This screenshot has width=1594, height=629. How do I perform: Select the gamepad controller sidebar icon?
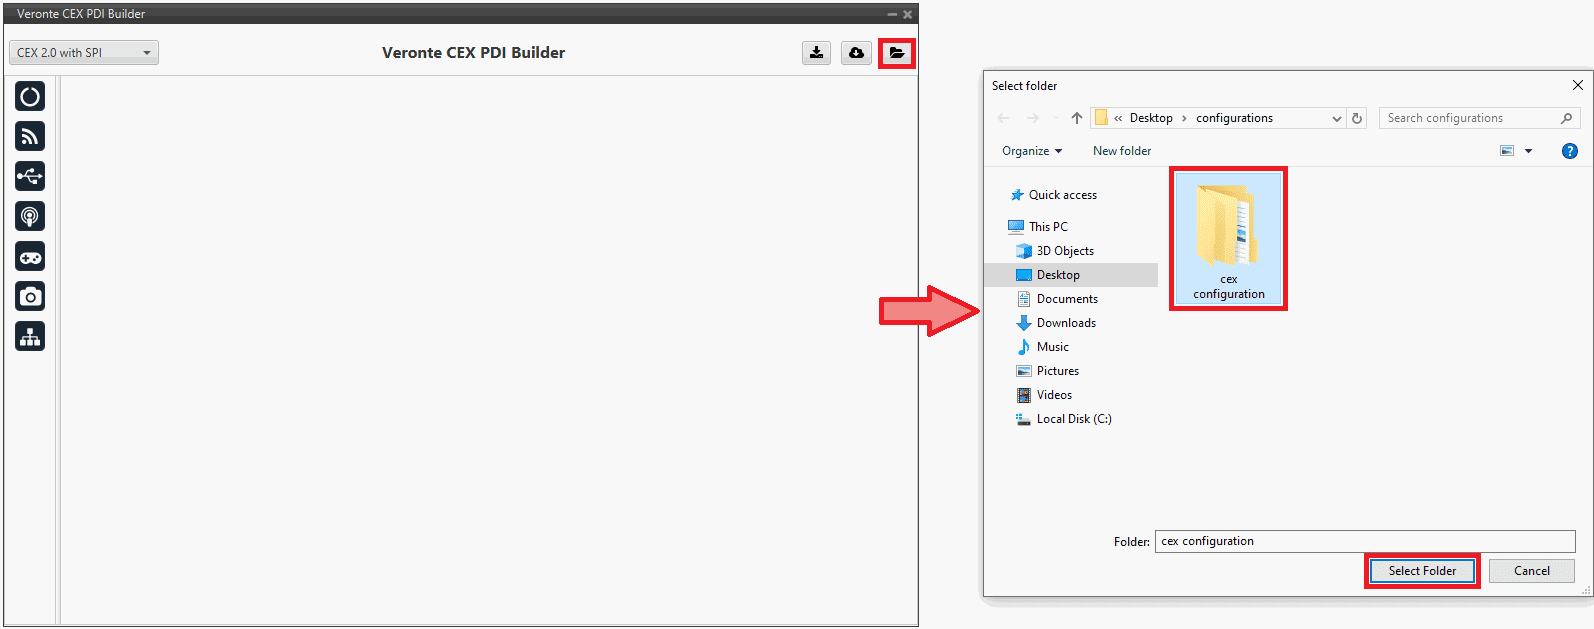30,257
